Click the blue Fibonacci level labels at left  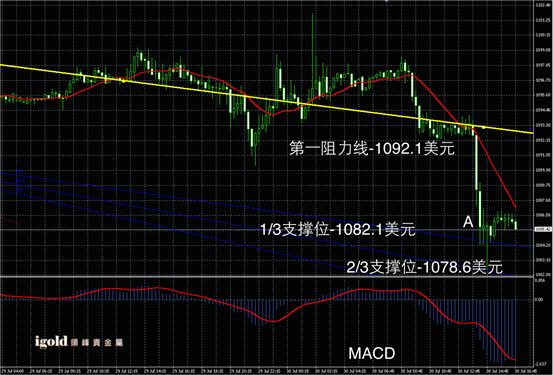point(20,180)
